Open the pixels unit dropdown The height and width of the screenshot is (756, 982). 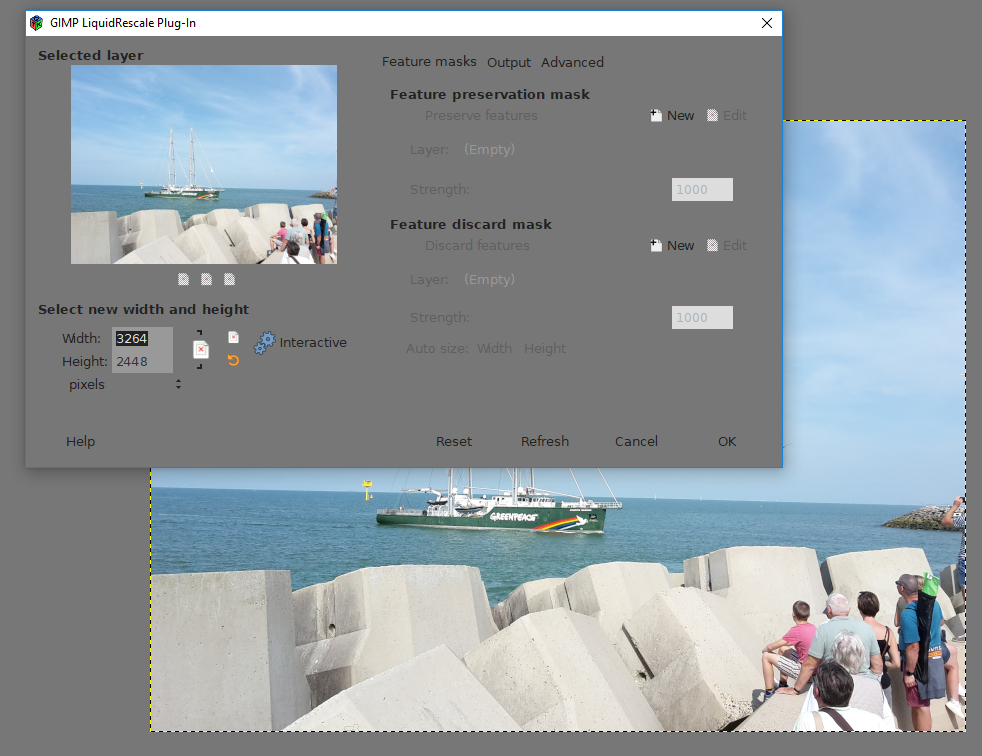coord(124,384)
